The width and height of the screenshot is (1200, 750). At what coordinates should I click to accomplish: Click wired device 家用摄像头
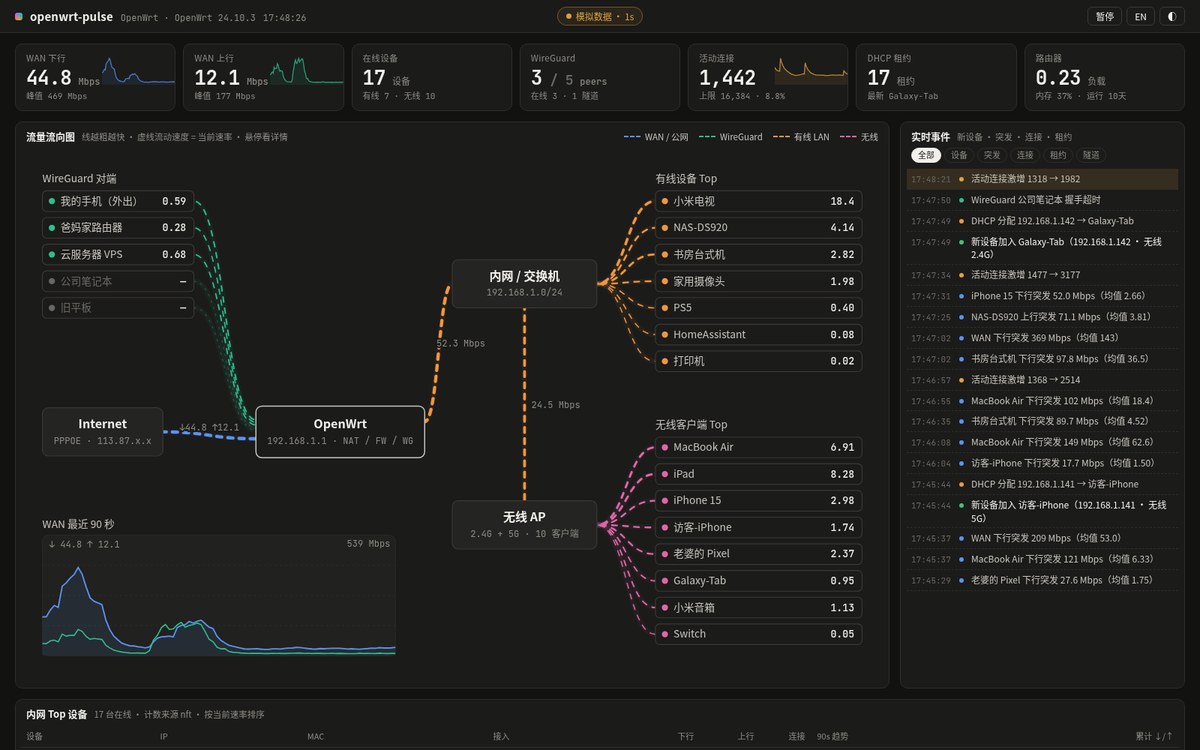point(759,281)
